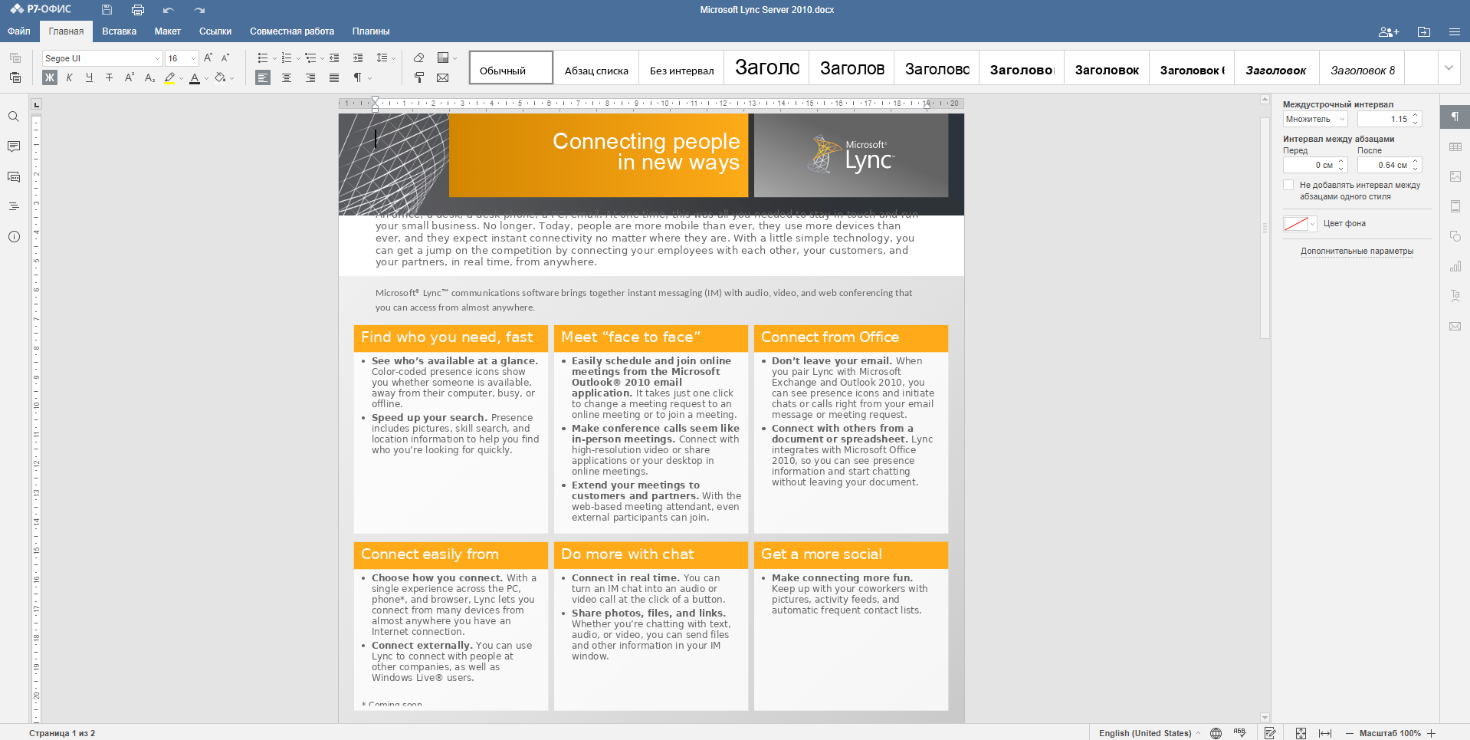The image size is (1470, 740).
Task: Open the search panel magnifier icon
Action: coord(14,117)
